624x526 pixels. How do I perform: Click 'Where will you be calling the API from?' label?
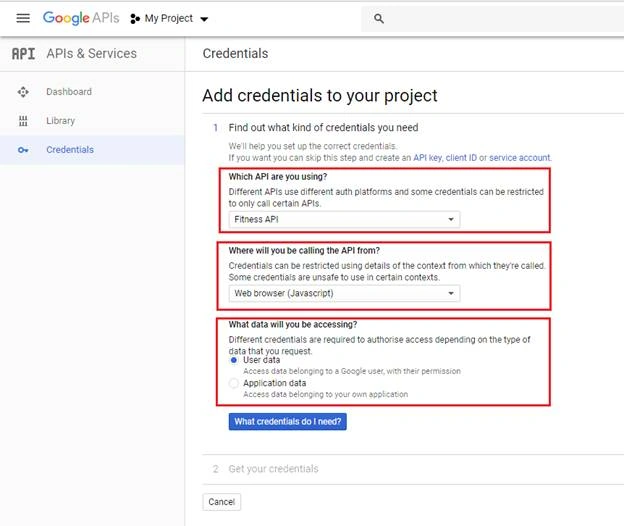pos(304,251)
